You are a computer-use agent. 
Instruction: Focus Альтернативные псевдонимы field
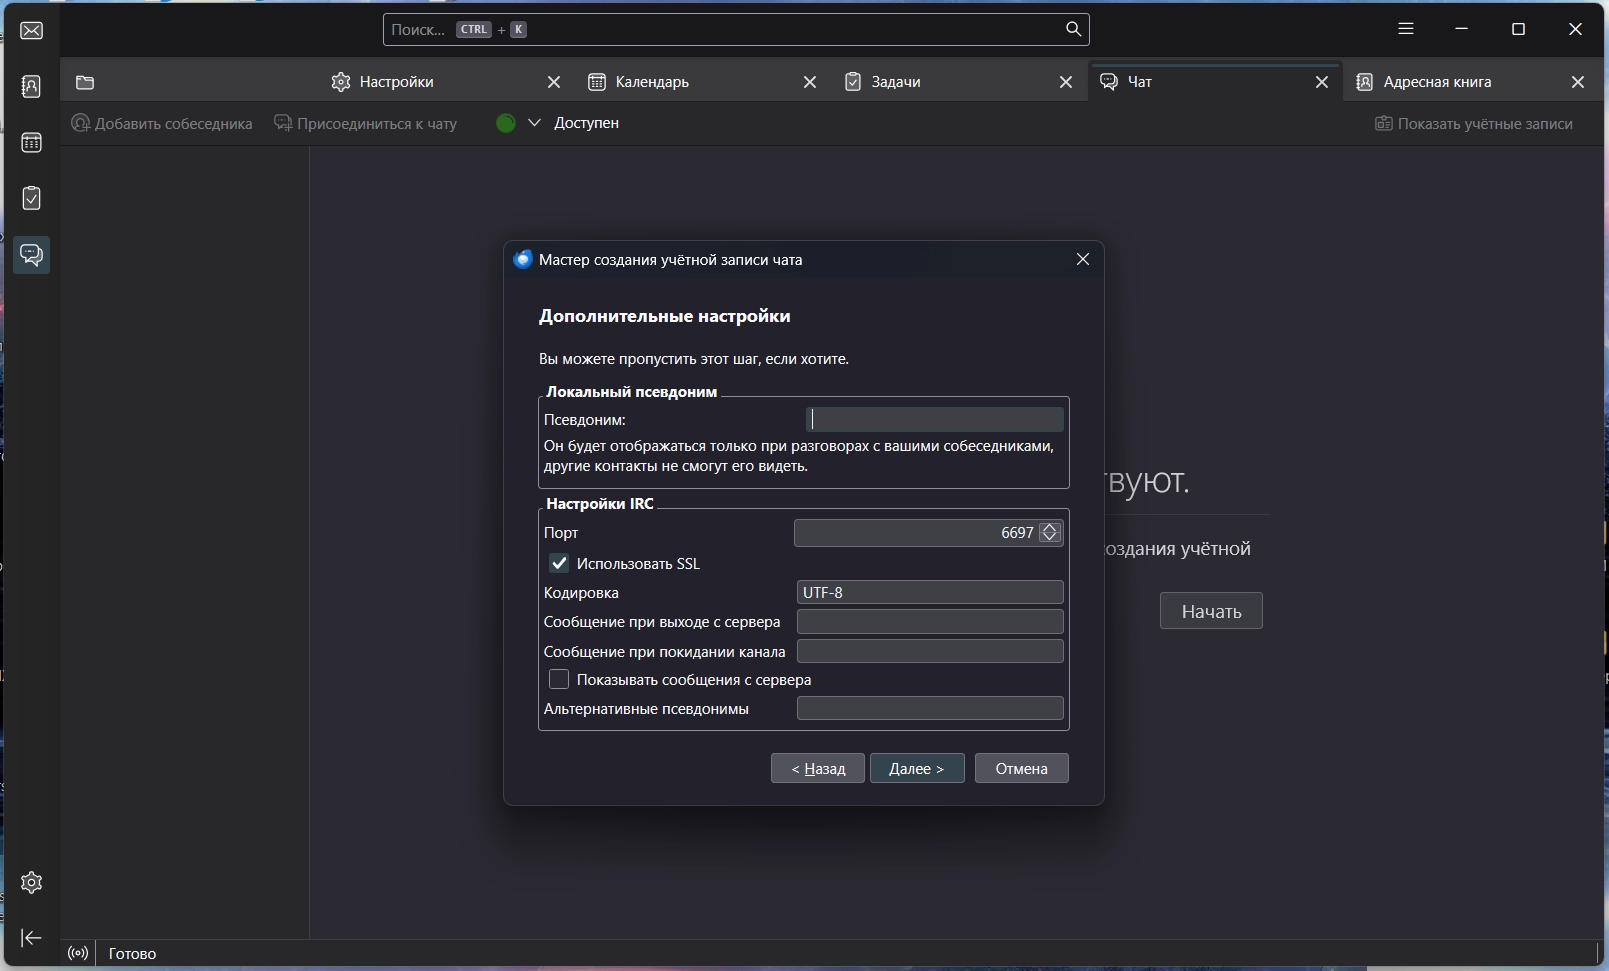coord(930,709)
